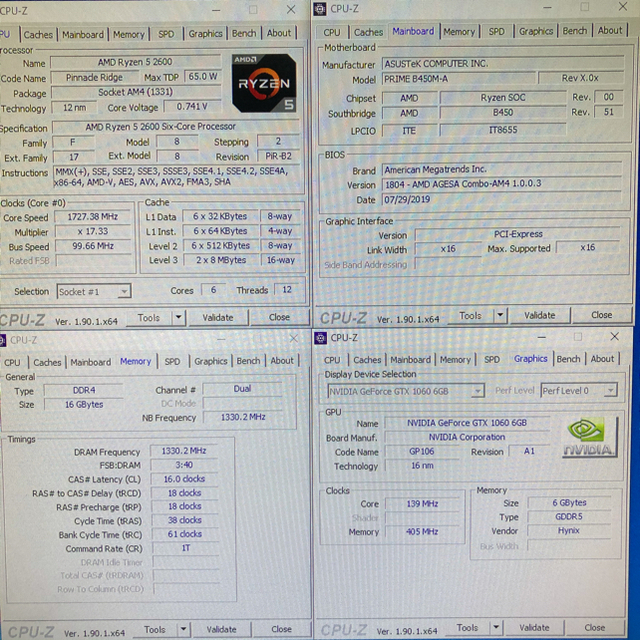Viewport: 640px width, 640px height.
Task: Click Validate button in the Graphics window
Action: [x=534, y=627]
